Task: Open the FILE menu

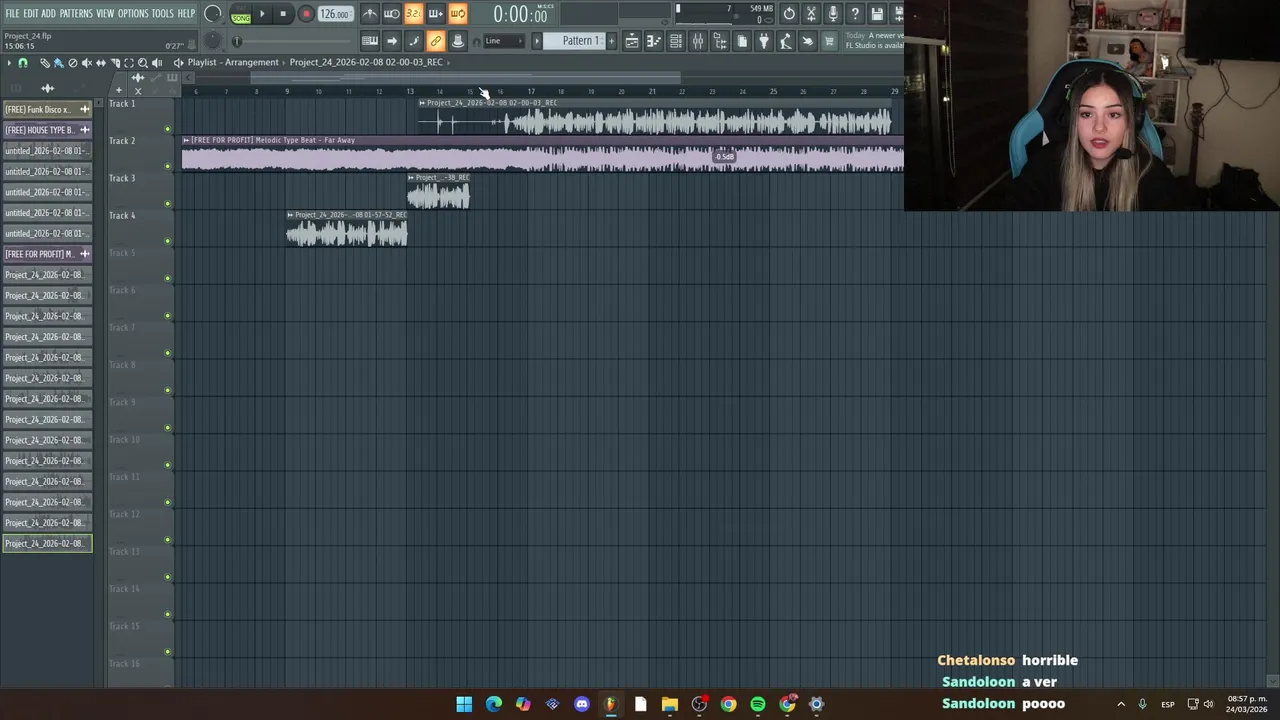Action: pos(12,13)
